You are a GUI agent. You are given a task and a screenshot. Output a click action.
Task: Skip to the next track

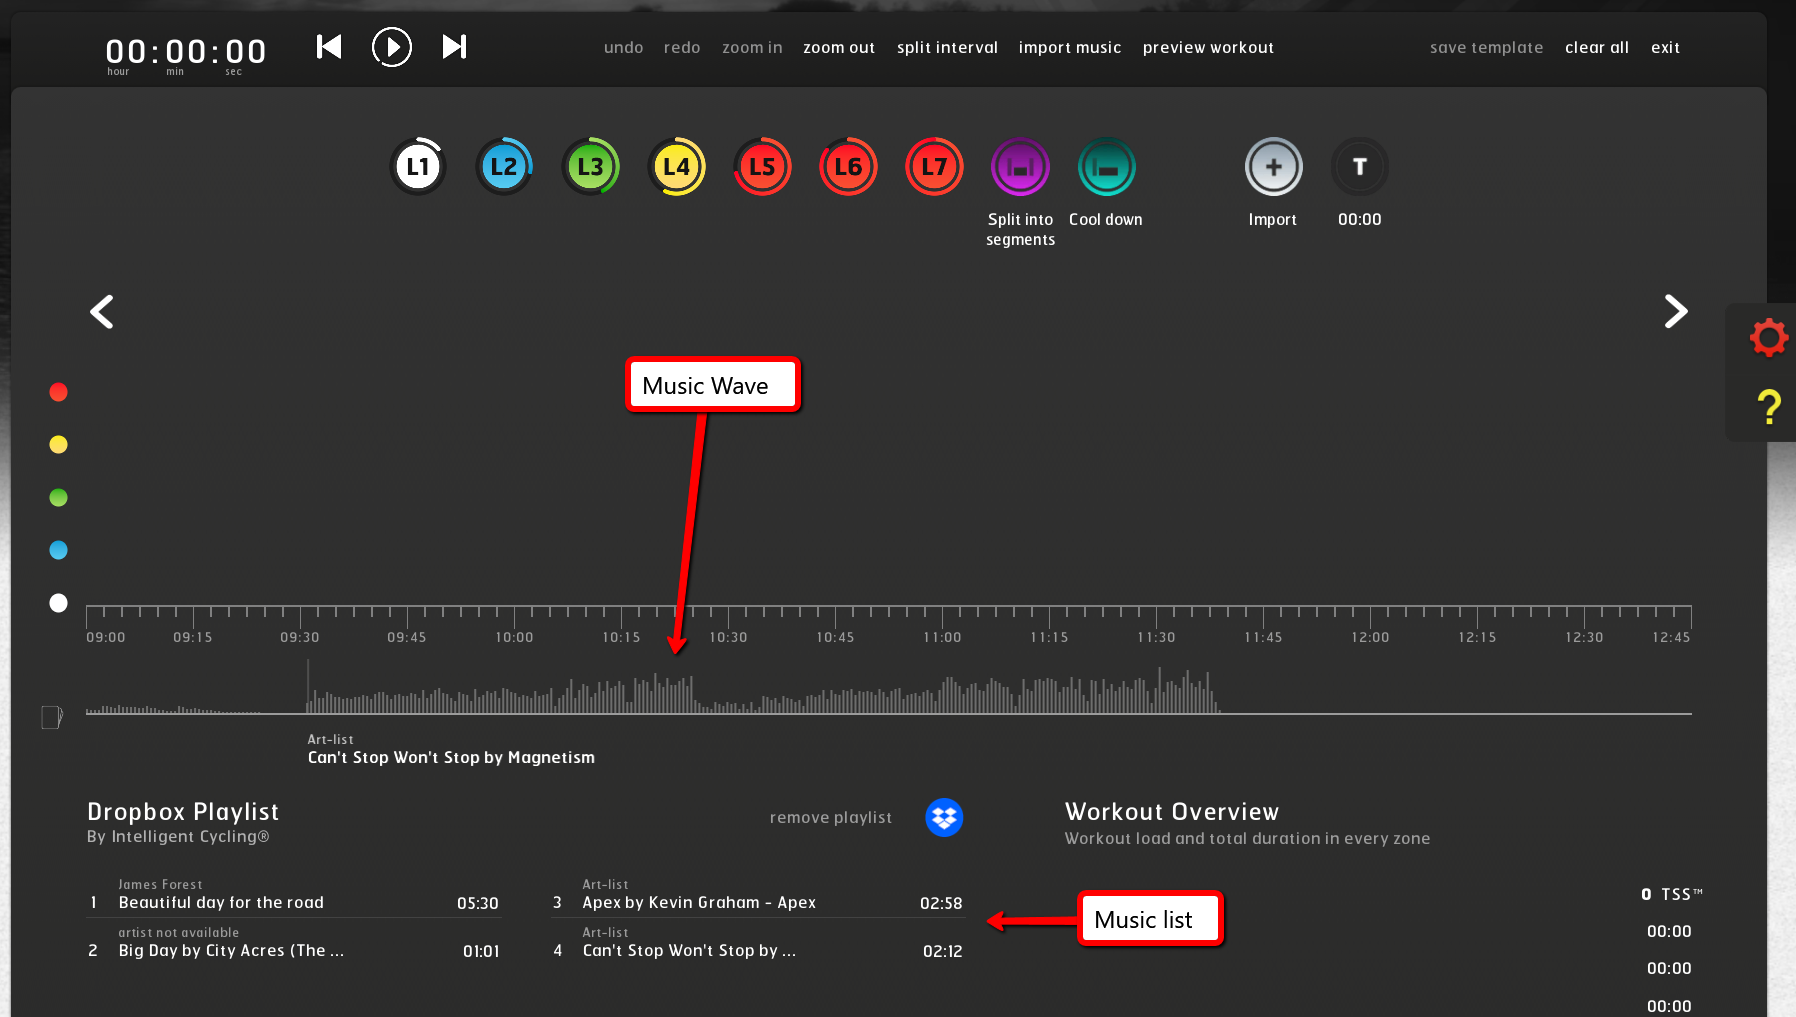pos(454,47)
